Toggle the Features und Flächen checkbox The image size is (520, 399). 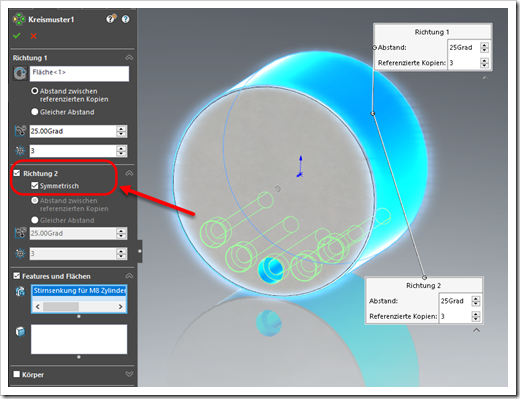(17, 276)
